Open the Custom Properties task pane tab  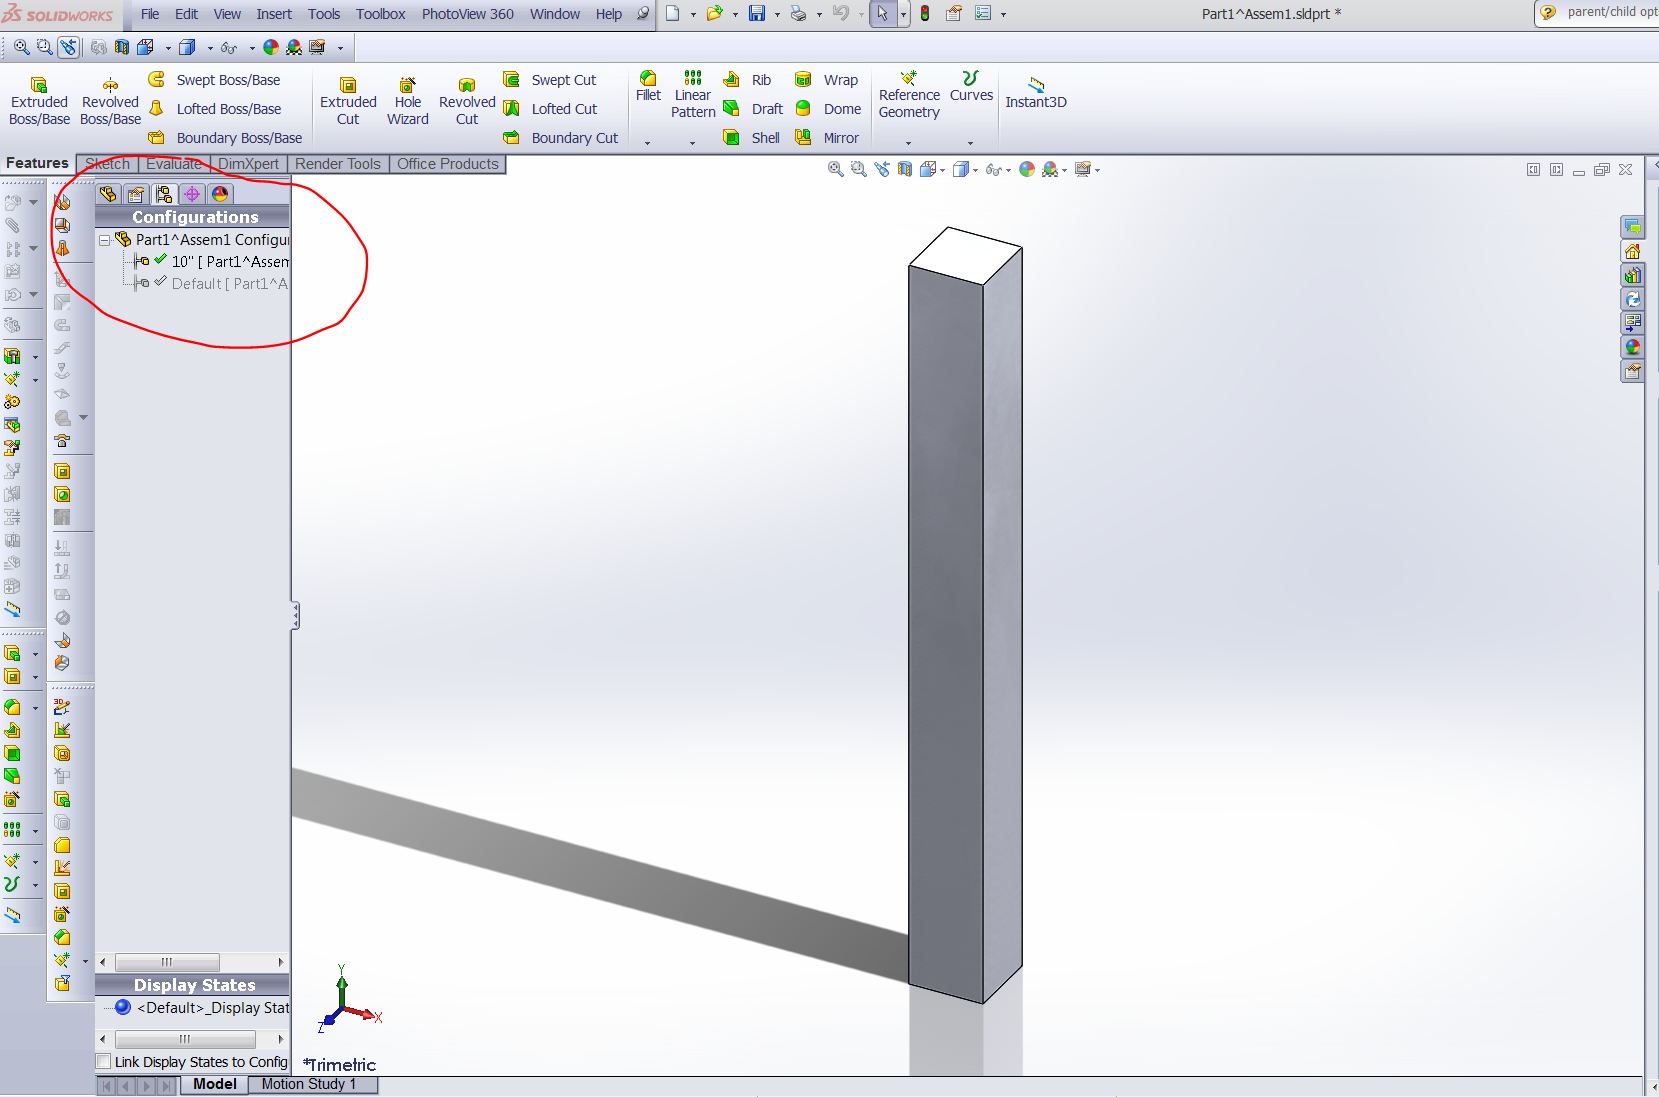[1632, 371]
